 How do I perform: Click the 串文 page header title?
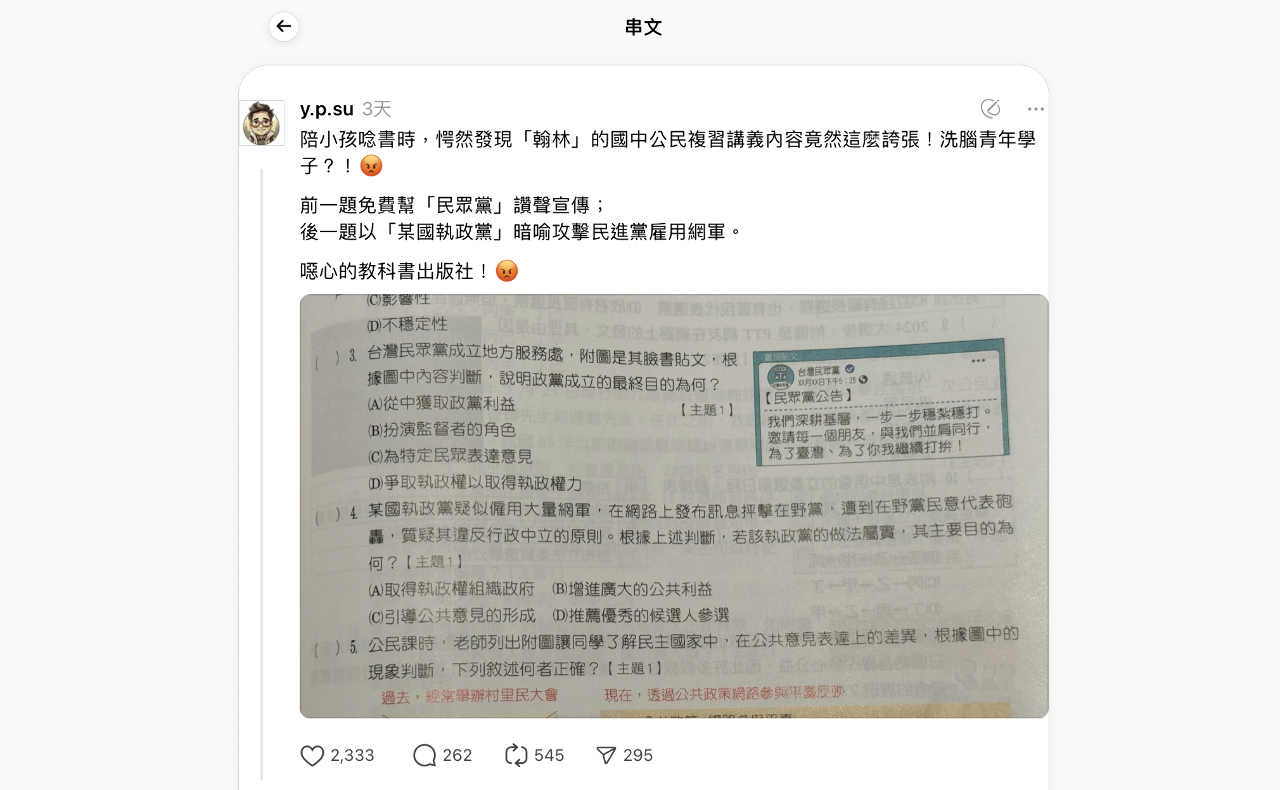point(644,27)
